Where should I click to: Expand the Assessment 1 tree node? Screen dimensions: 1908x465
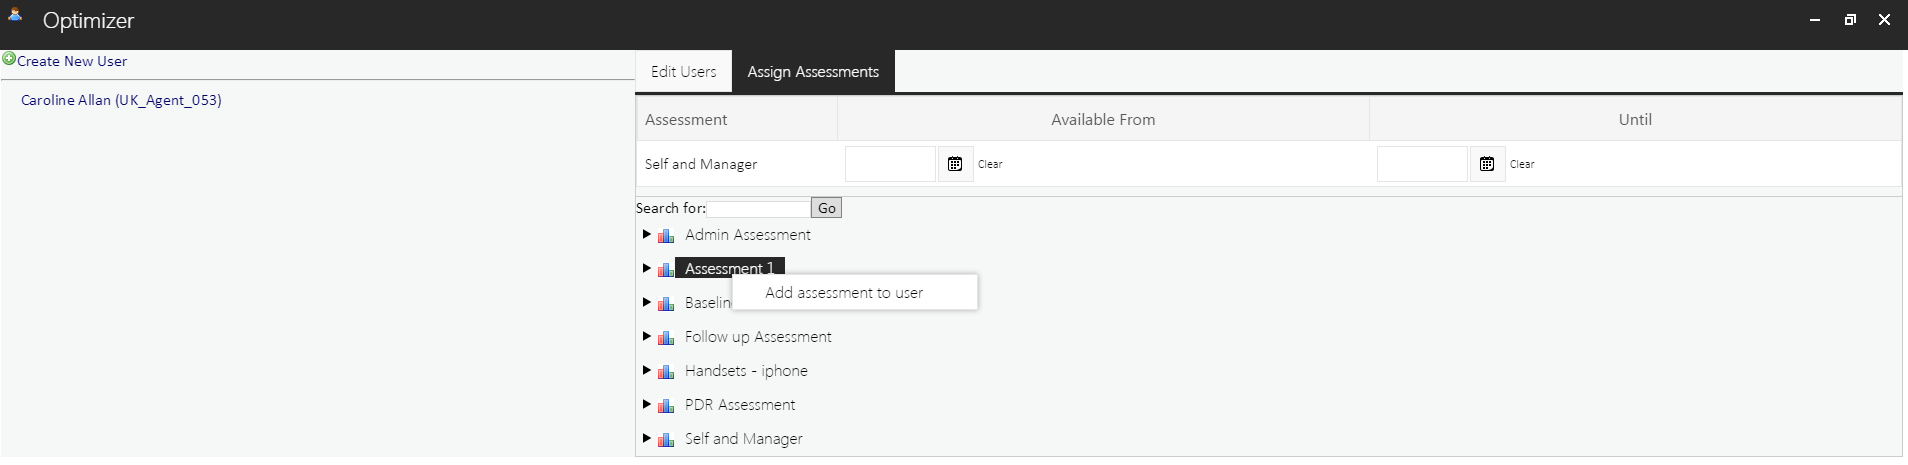[646, 269]
